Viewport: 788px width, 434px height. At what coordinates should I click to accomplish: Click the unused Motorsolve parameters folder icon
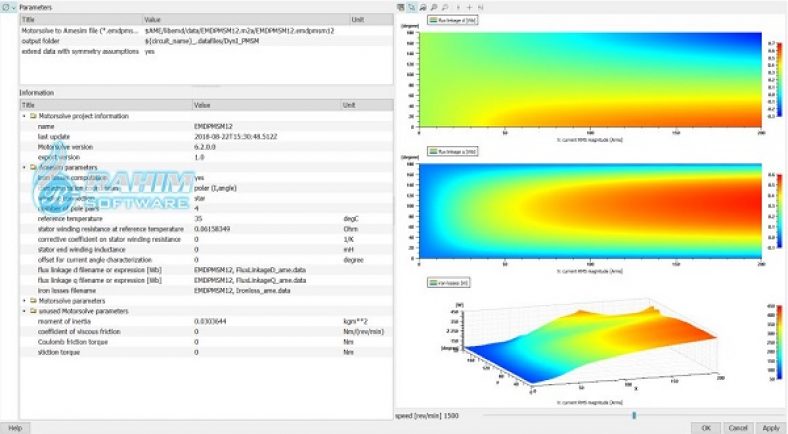(x=33, y=310)
